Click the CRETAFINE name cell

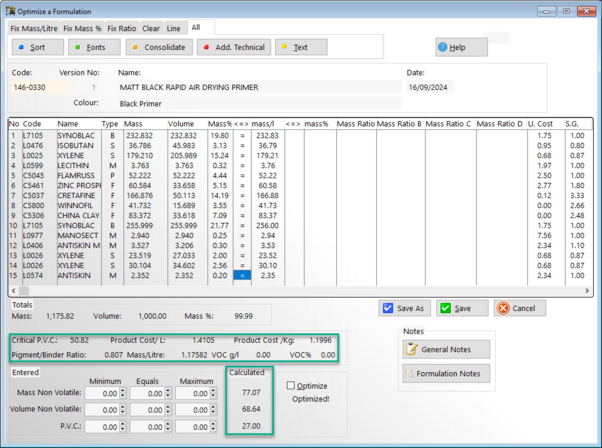[x=77, y=195]
